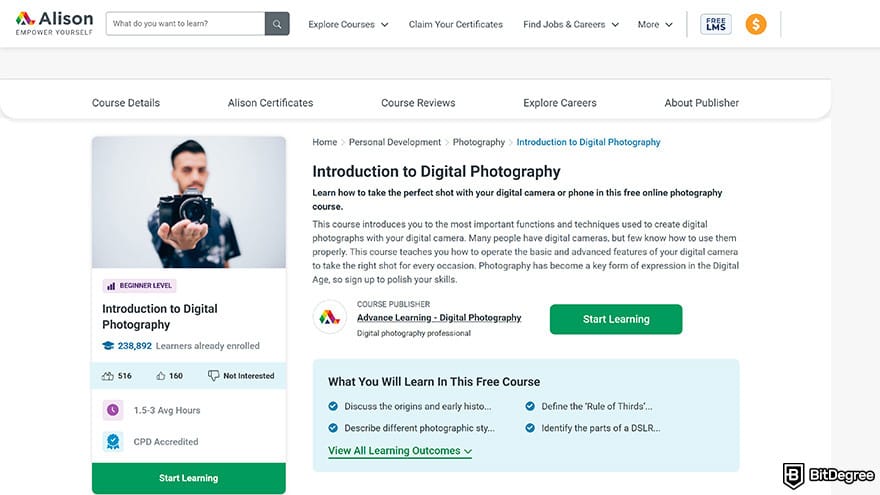Click the course publisher logo
Viewport: 880px width, 495px height.
[x=329, y=318]
